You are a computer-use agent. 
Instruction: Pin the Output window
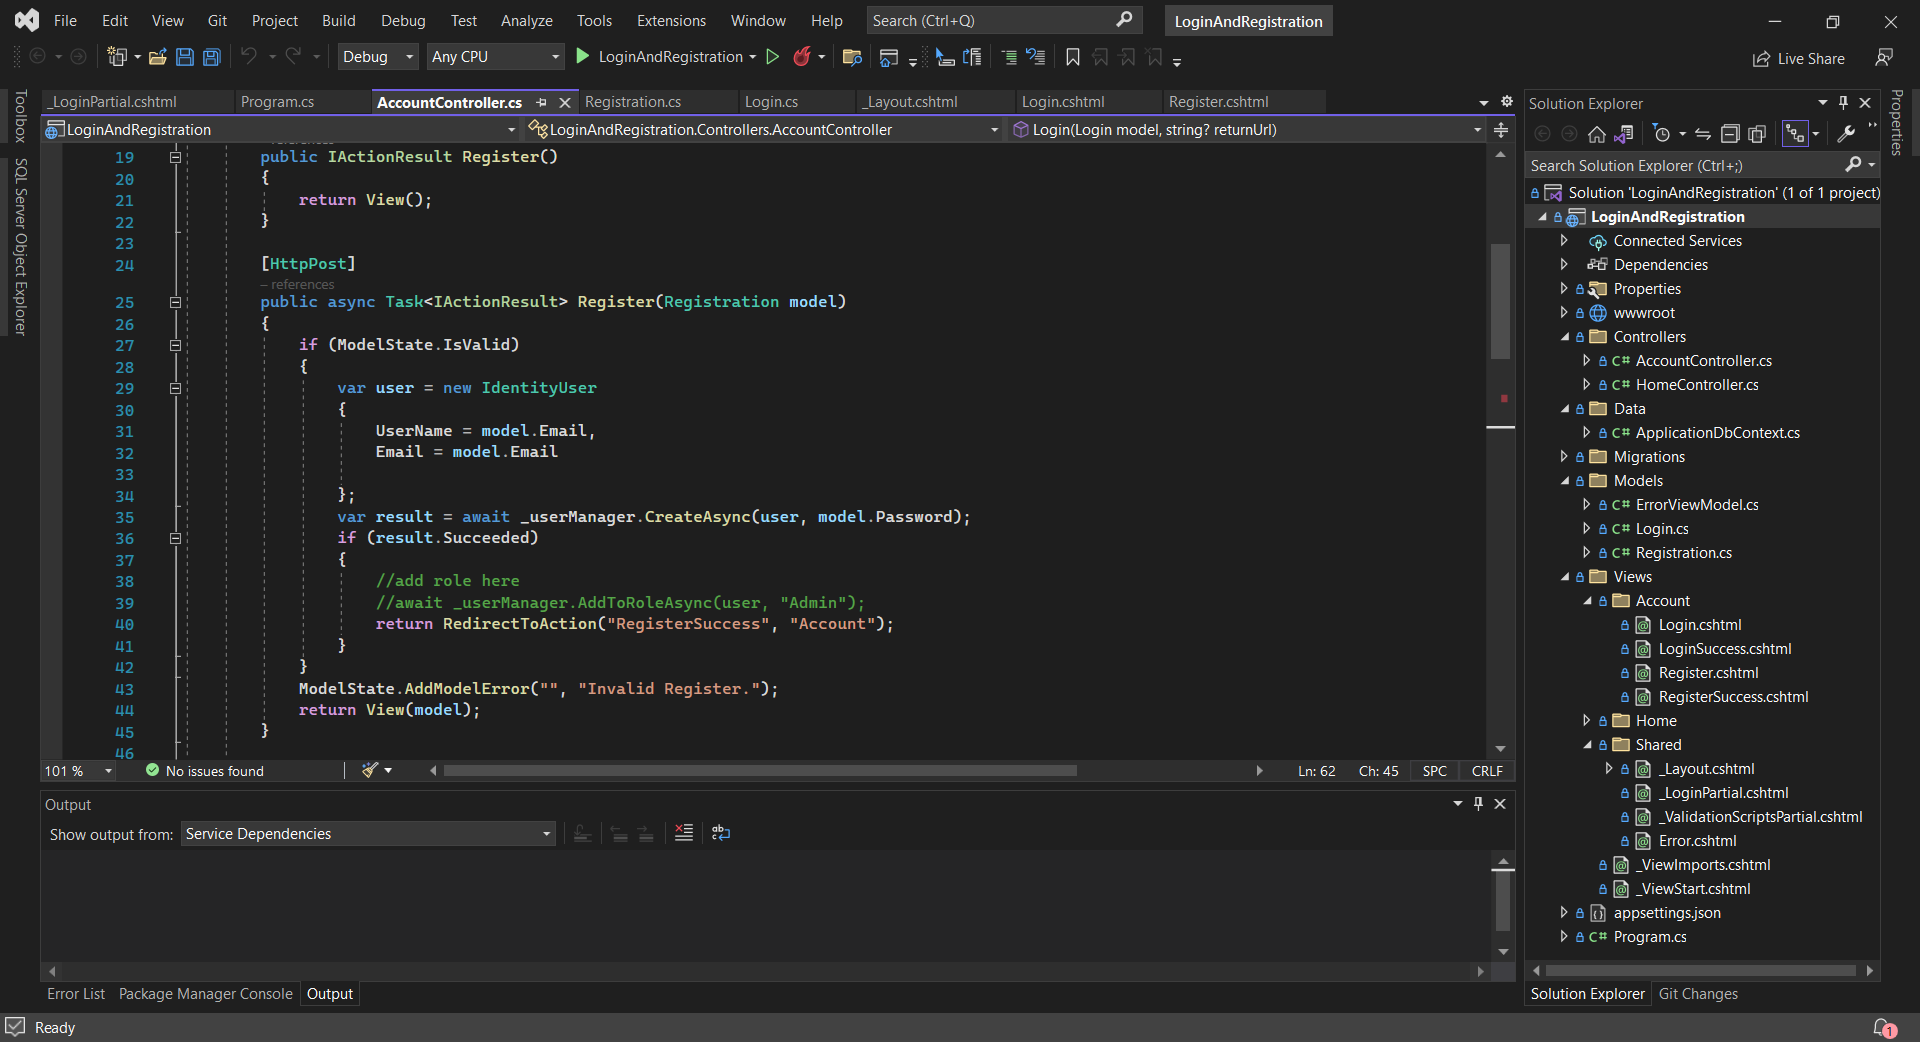coord(1477,804)
